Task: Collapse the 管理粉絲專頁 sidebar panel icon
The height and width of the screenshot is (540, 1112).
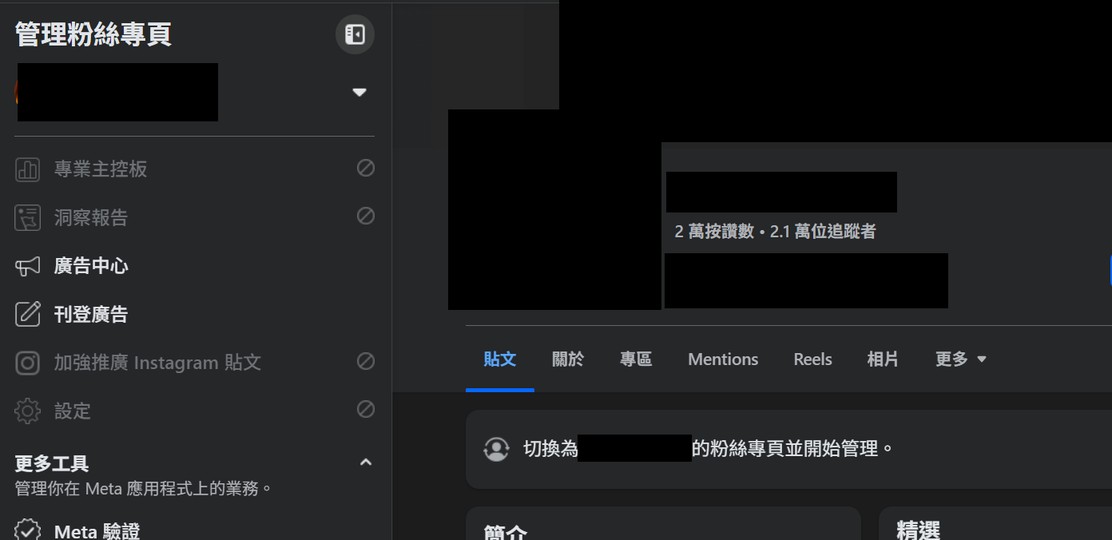Action: (355, 35)
